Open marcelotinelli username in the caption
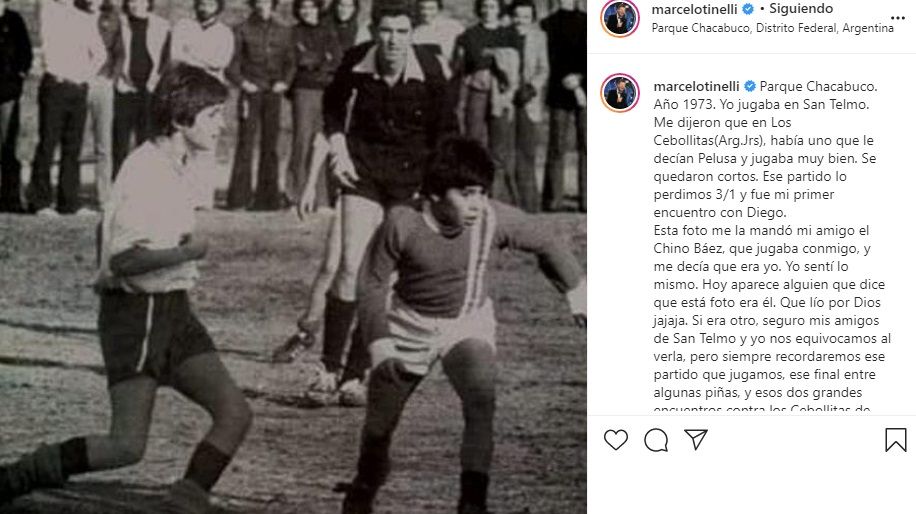This screenshot has width=916, height=514. [x=696, y=86]
